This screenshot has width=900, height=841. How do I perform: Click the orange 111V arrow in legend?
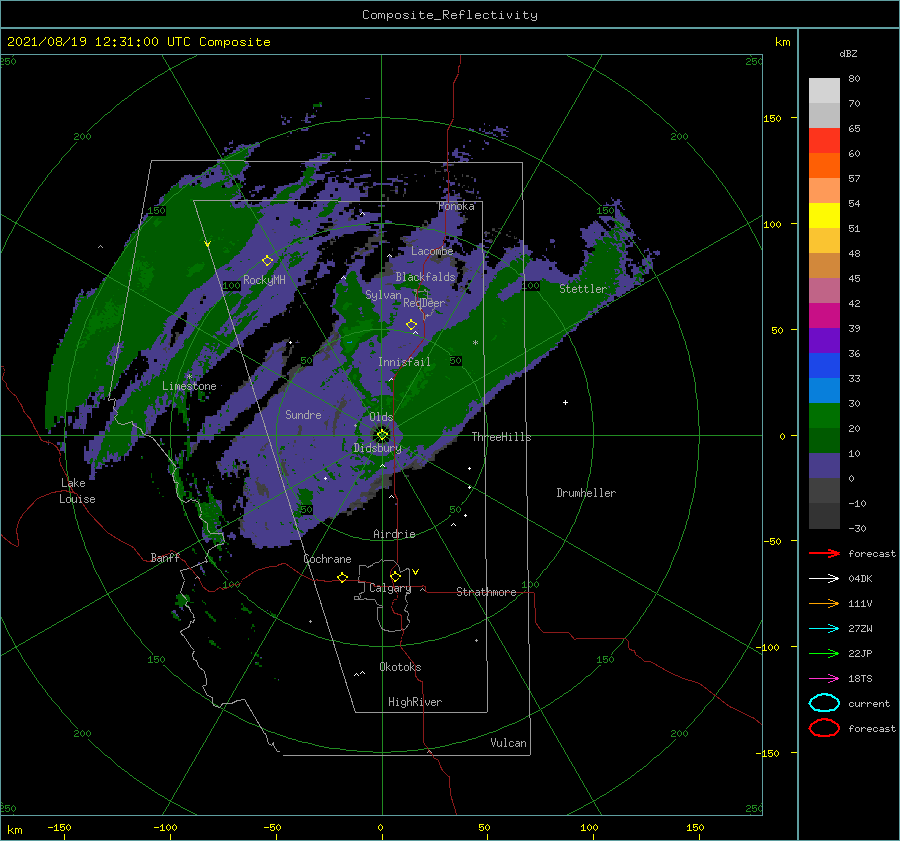(x=824, y=603)
